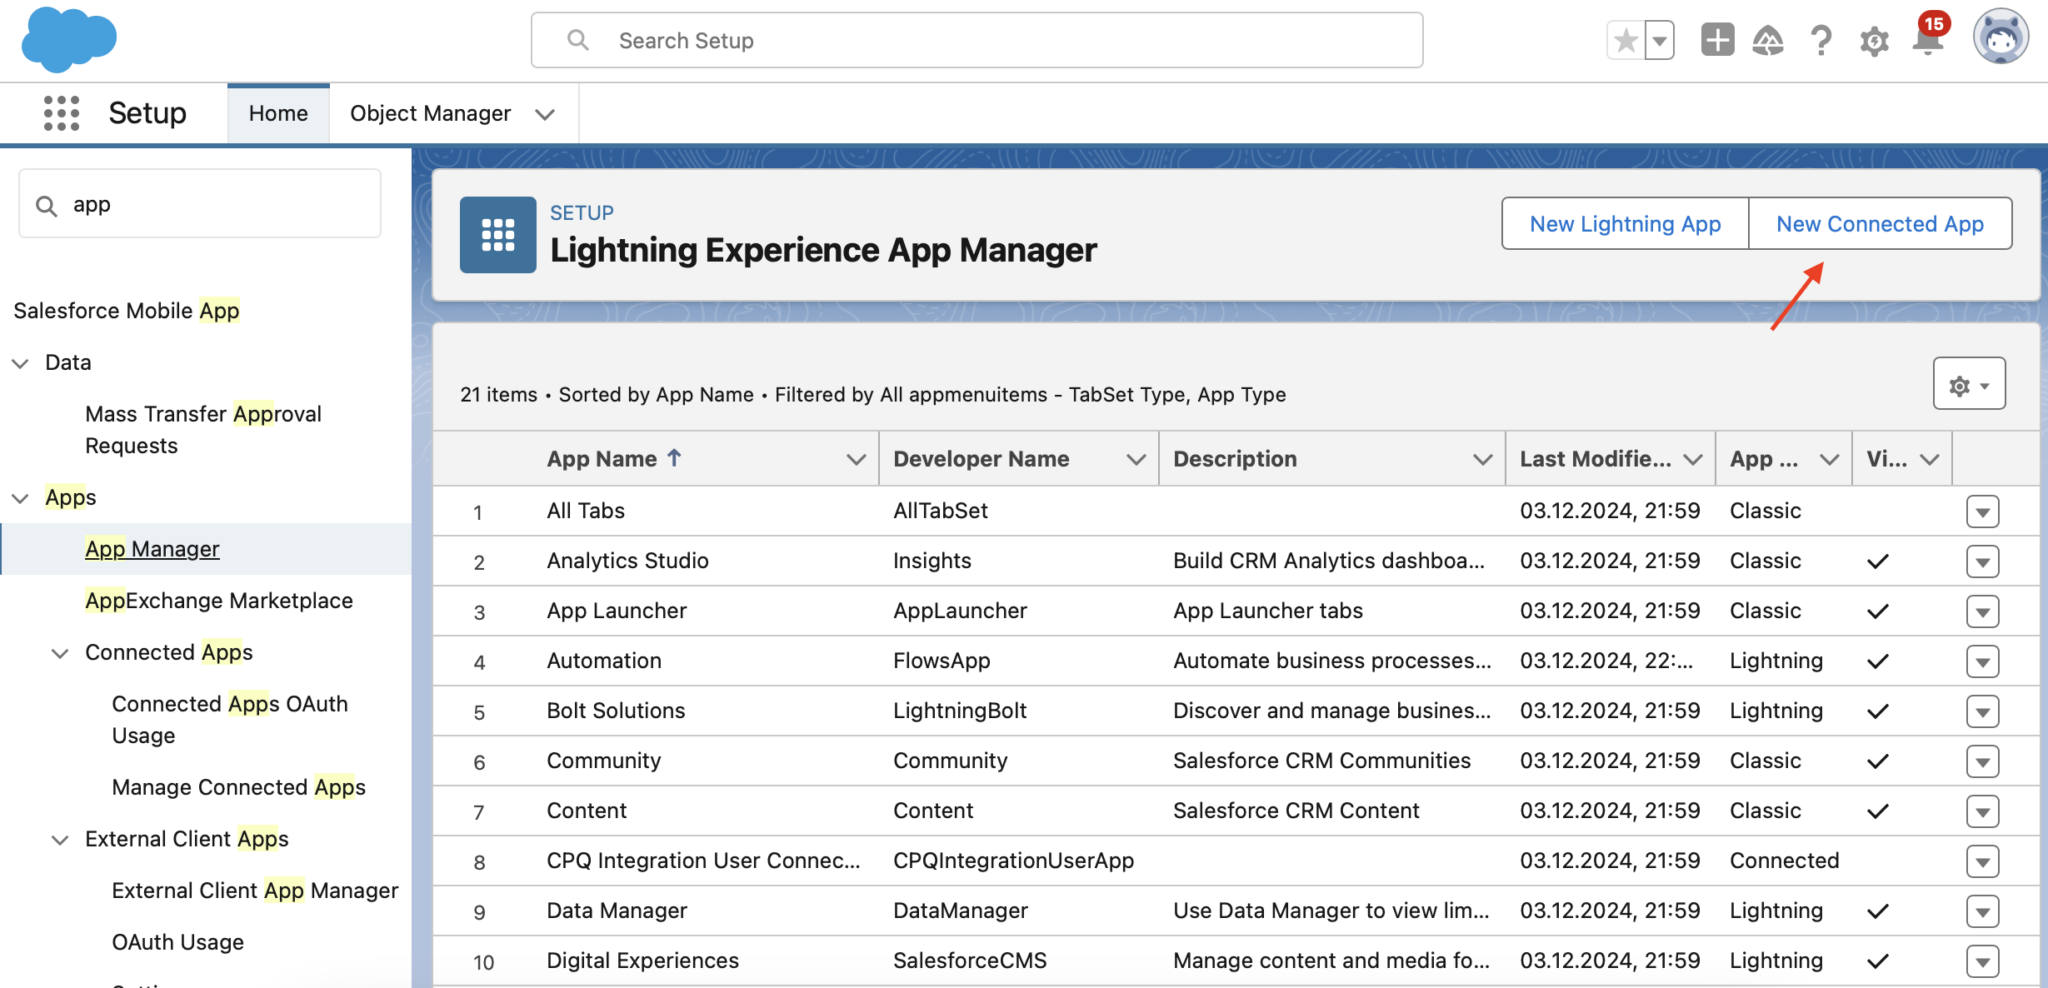This screenshot has height=988, width=2048.
Task: Click the New Connected App button
Action: tap(1879, 223)
